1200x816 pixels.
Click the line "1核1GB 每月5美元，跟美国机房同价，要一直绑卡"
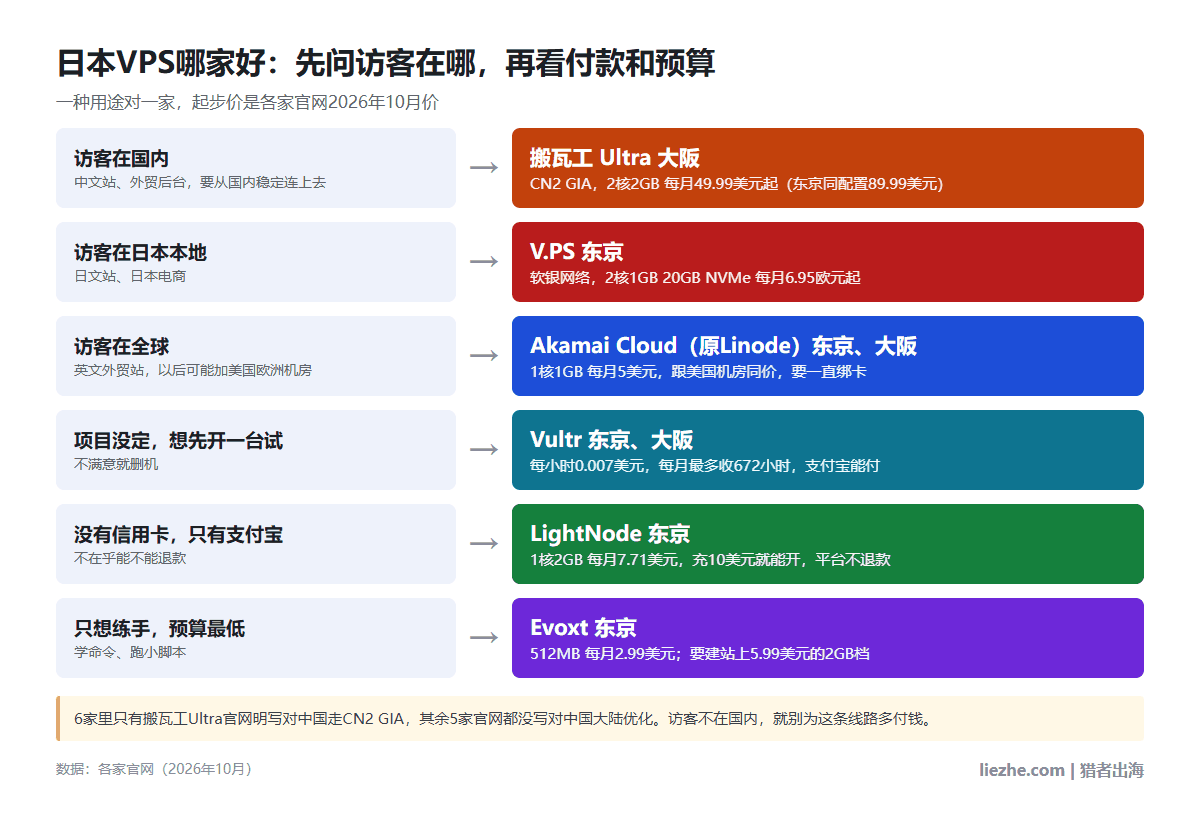click(698, 372)
